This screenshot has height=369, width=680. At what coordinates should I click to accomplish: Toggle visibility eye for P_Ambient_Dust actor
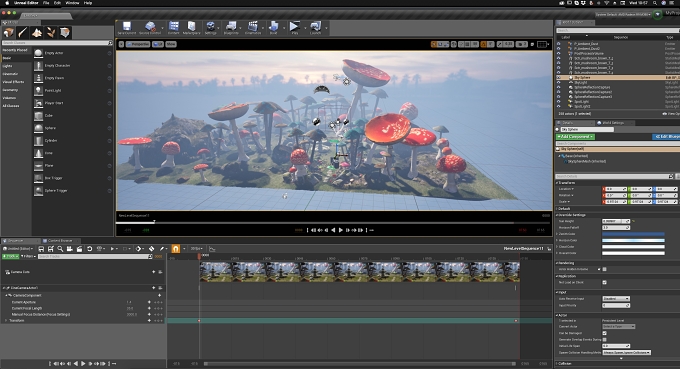[x=559, y=44]
